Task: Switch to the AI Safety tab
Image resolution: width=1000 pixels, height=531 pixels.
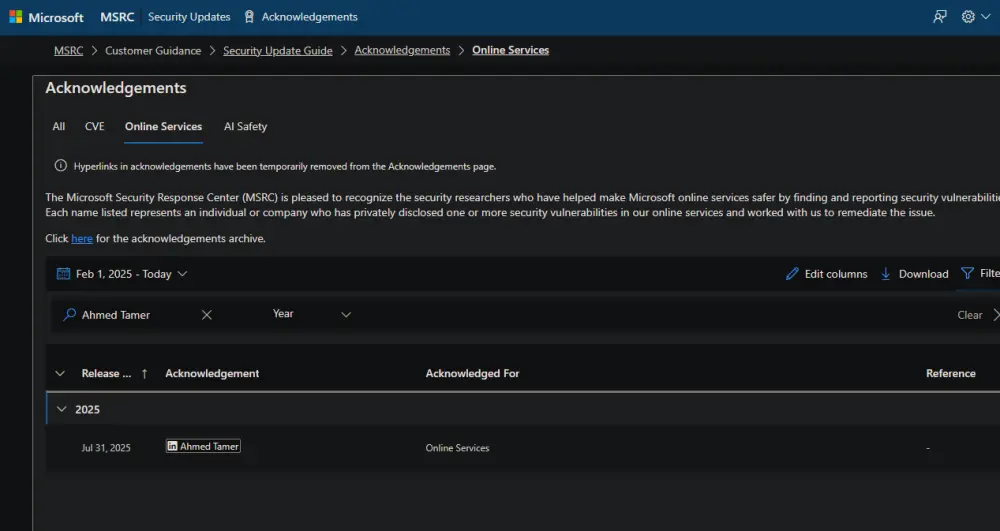Action: (246, 126)
